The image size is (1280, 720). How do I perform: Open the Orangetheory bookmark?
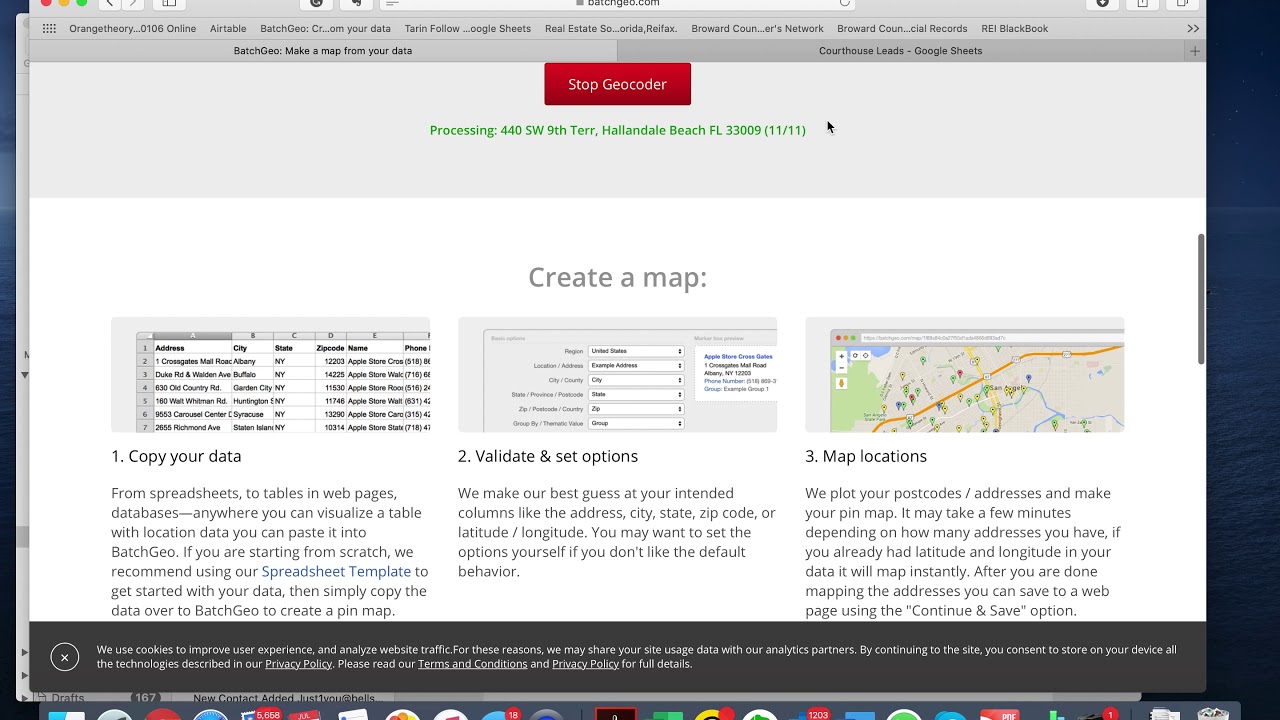click(x=132, y=29)
